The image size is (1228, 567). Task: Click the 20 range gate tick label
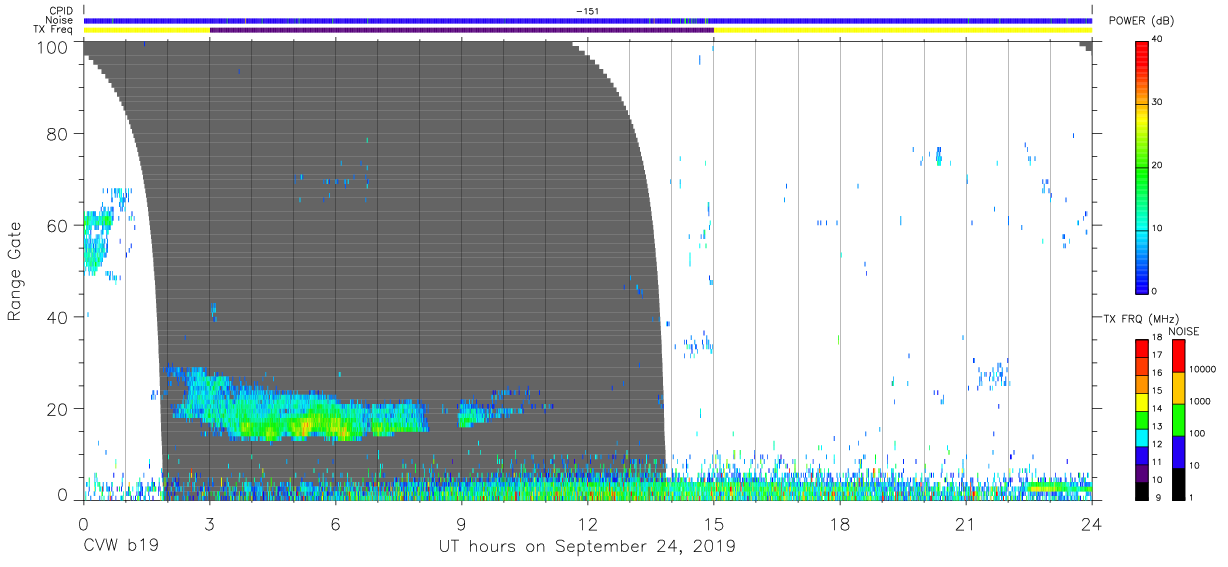point(57,408)
